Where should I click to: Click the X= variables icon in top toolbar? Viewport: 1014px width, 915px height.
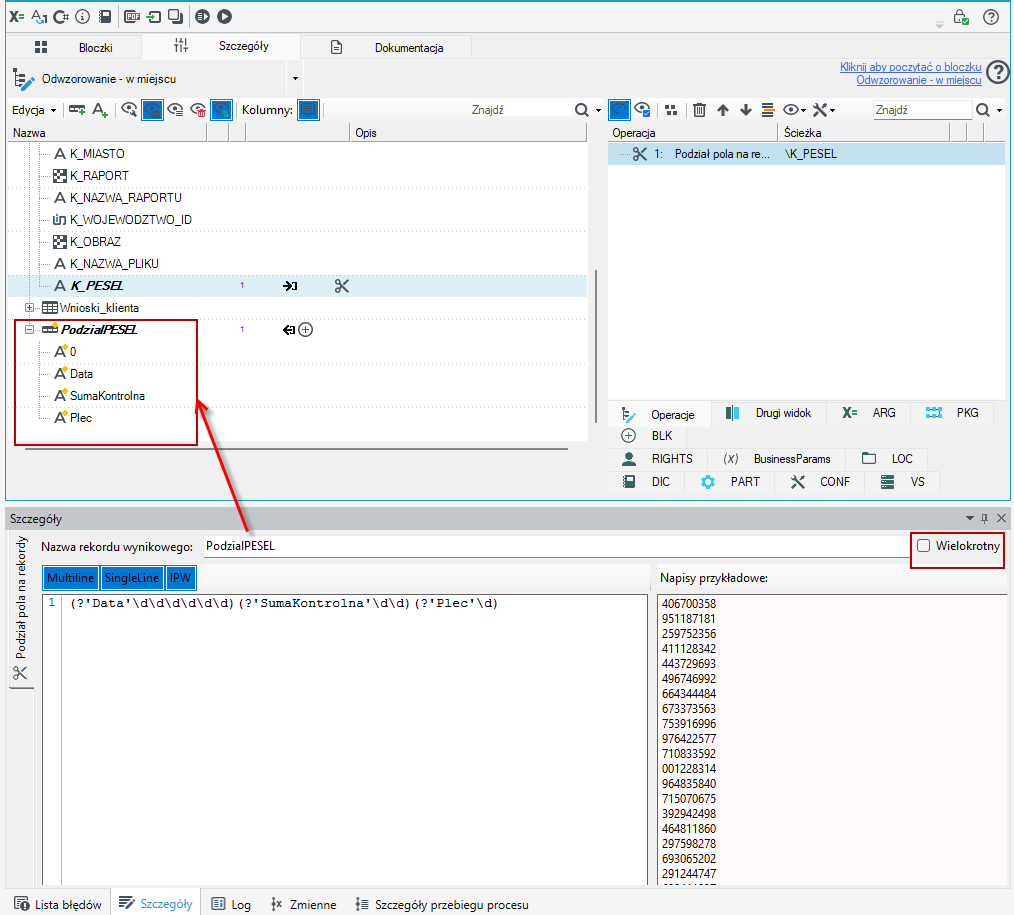(17, 17)
